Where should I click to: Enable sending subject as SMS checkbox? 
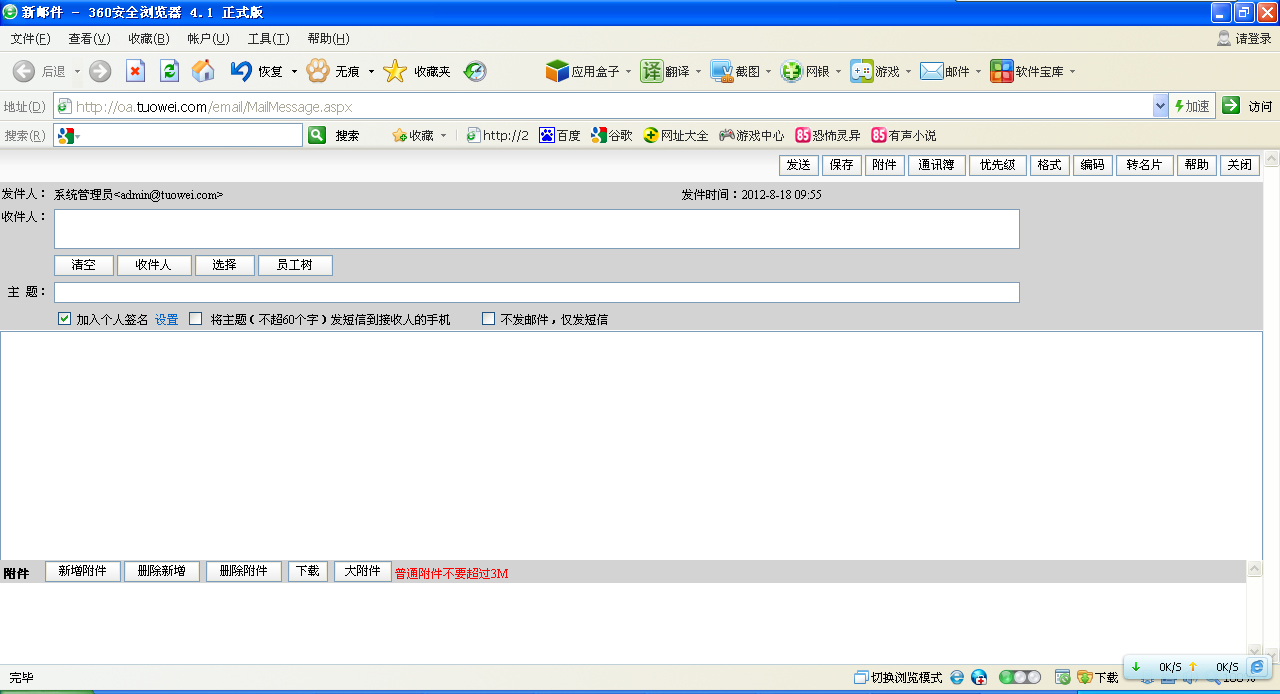[196, 319]
